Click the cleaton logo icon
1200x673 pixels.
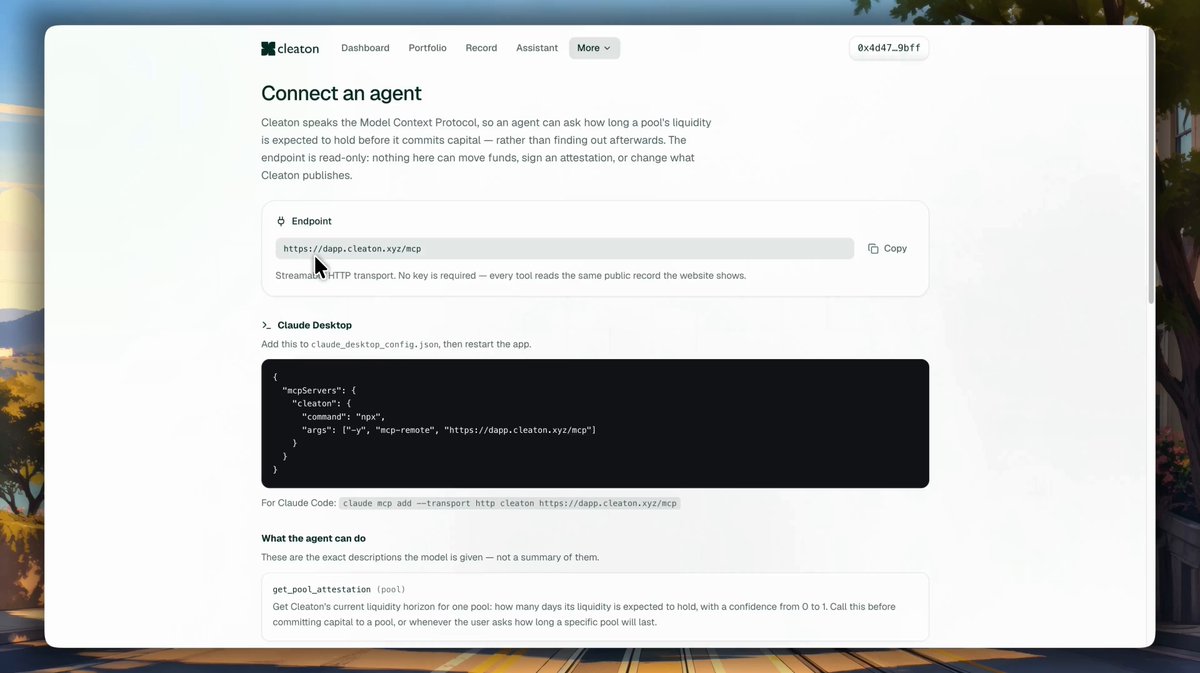point(268,48)
